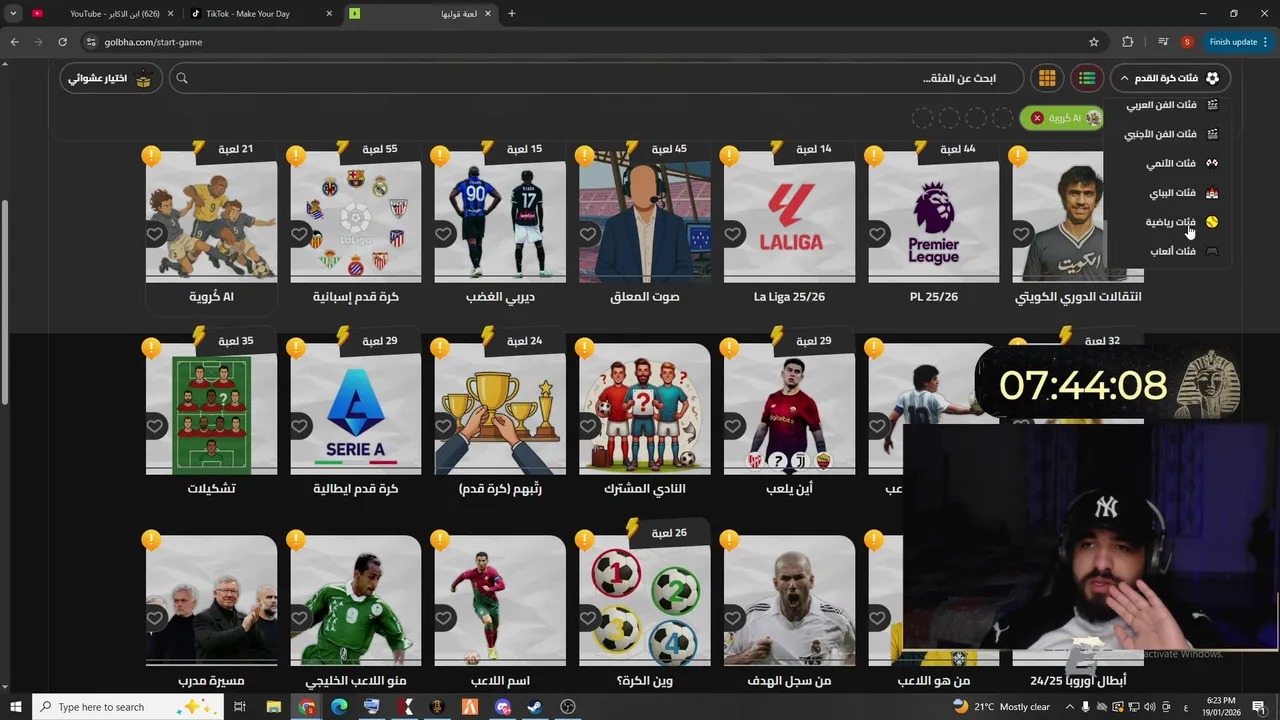Open Steam from taskbar

click(x=535, y=707)
